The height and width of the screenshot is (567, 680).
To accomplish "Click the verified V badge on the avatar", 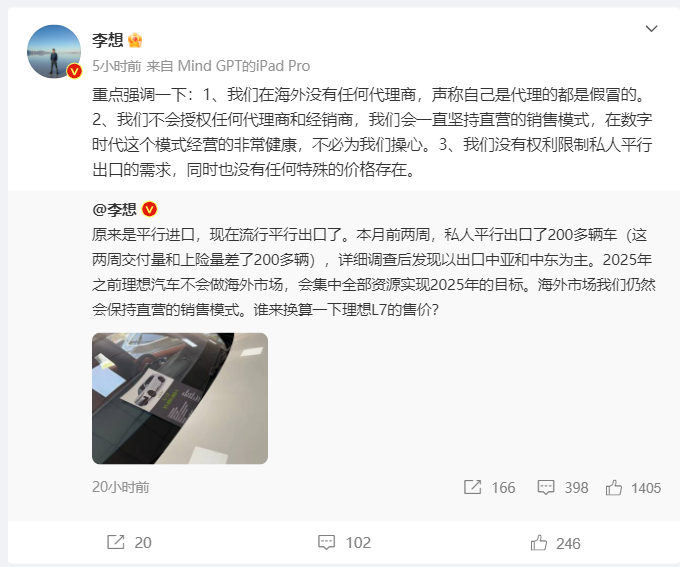I will 74,71.
